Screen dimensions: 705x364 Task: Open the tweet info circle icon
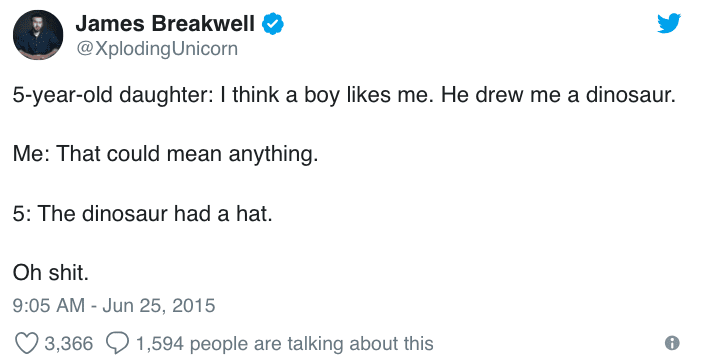(672, 343)
